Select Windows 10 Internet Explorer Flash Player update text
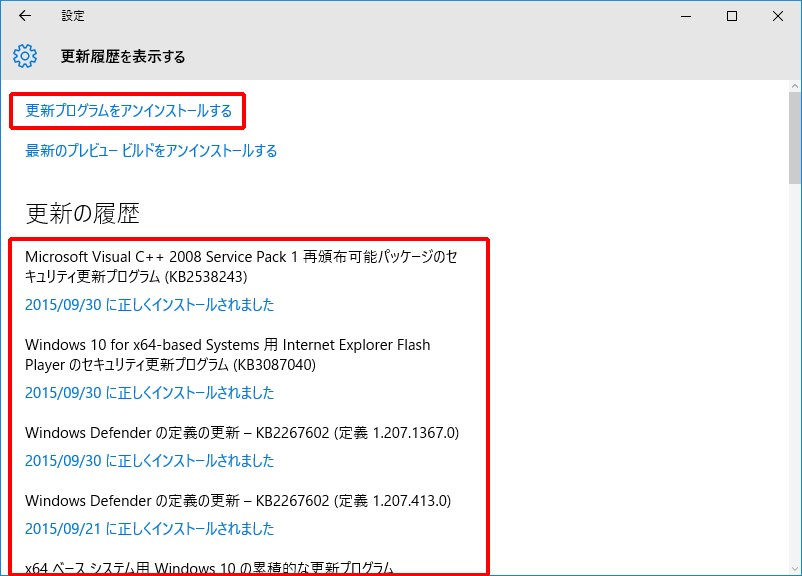Image resolution: width=802 pixels, height=576 pixels. (x=228, y=355)
